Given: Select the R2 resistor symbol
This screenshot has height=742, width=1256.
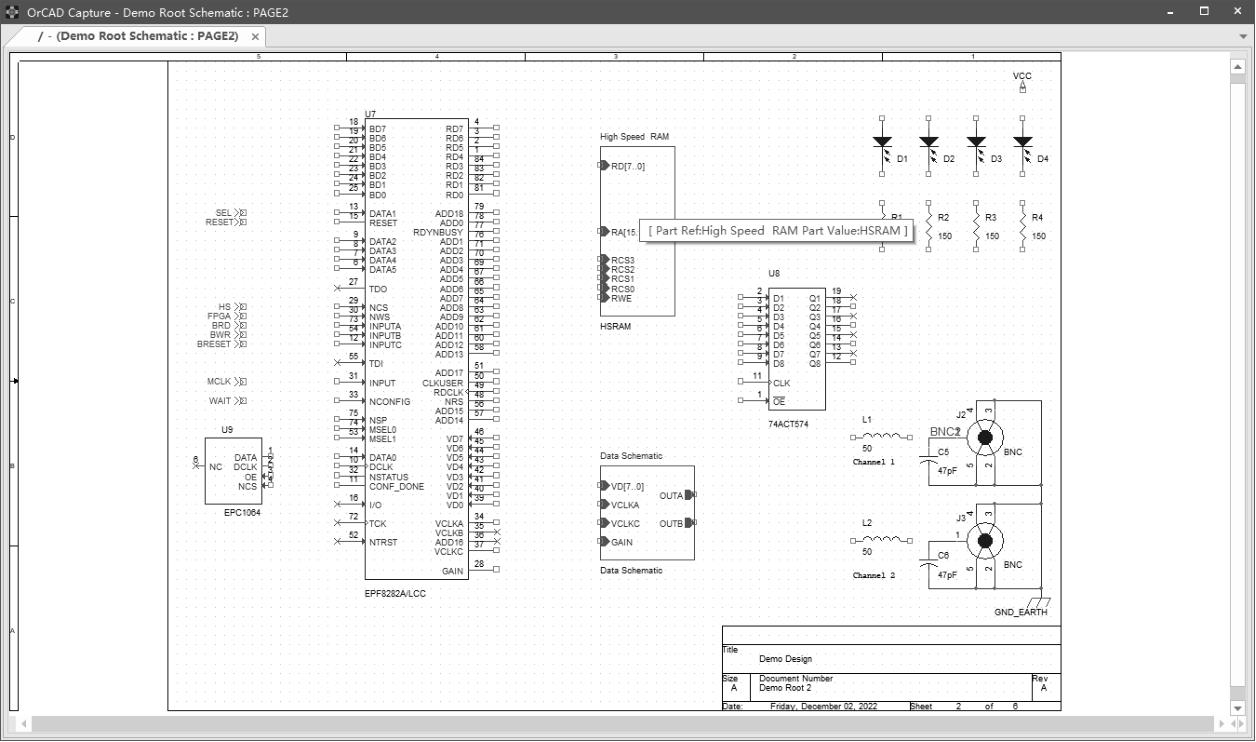Looking at the screenshot, I should coord(929,227).
